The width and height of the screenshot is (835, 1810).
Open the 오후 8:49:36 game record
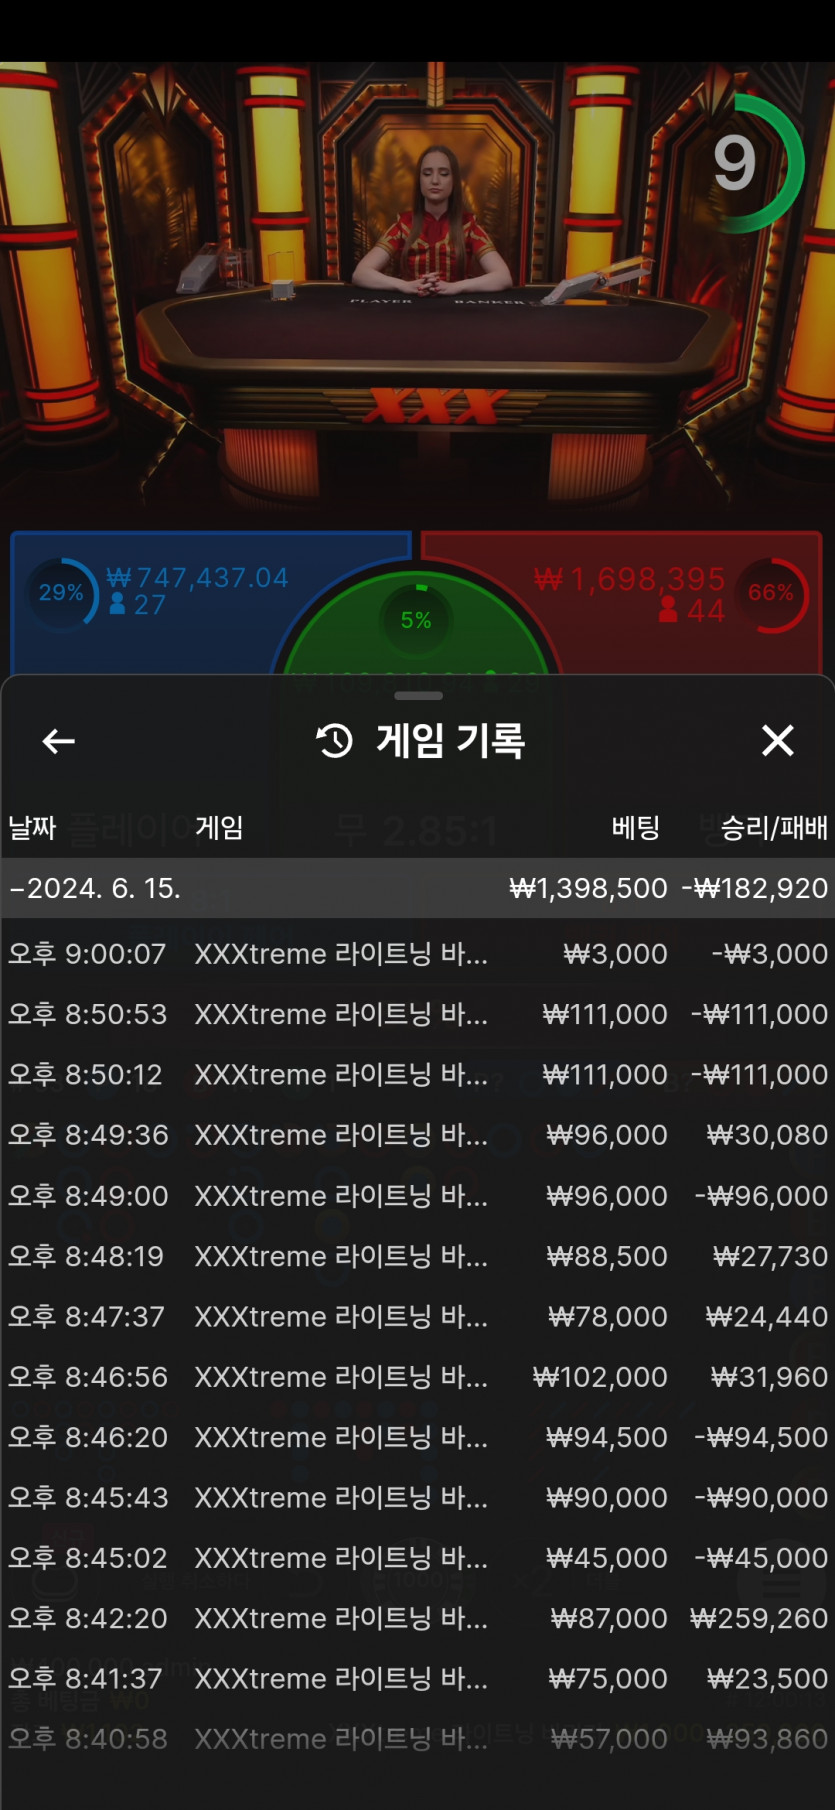click(x=417, y=1135)
